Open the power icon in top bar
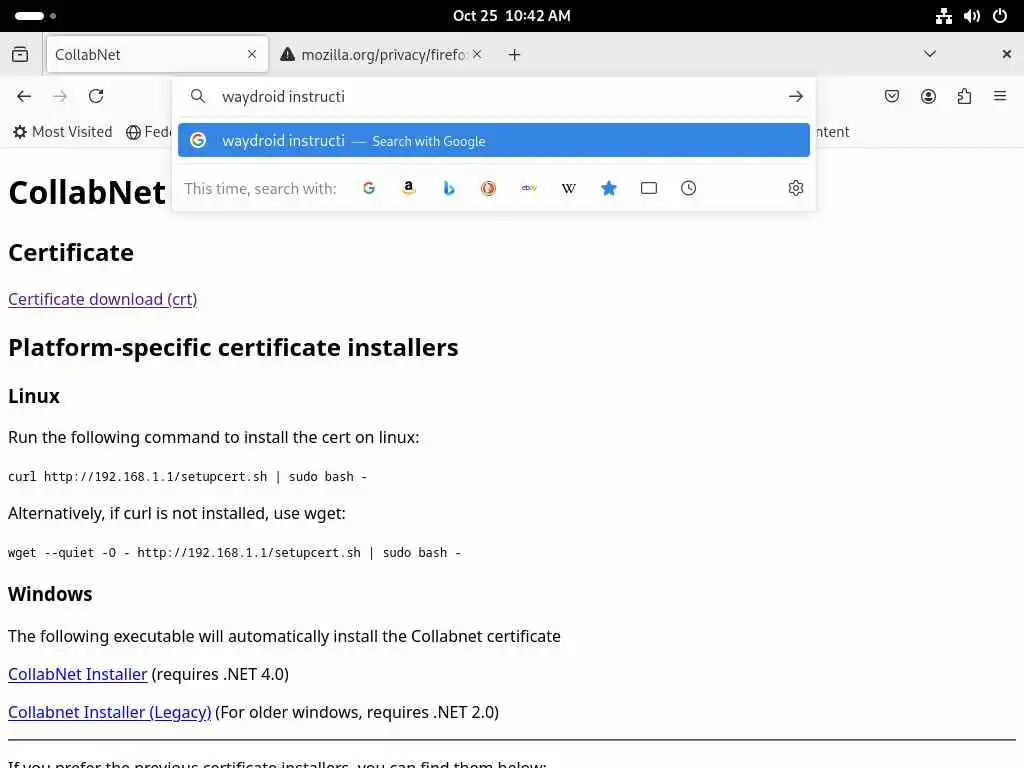Screen dimensions: 1024x768 click(x=1000, y=16)
